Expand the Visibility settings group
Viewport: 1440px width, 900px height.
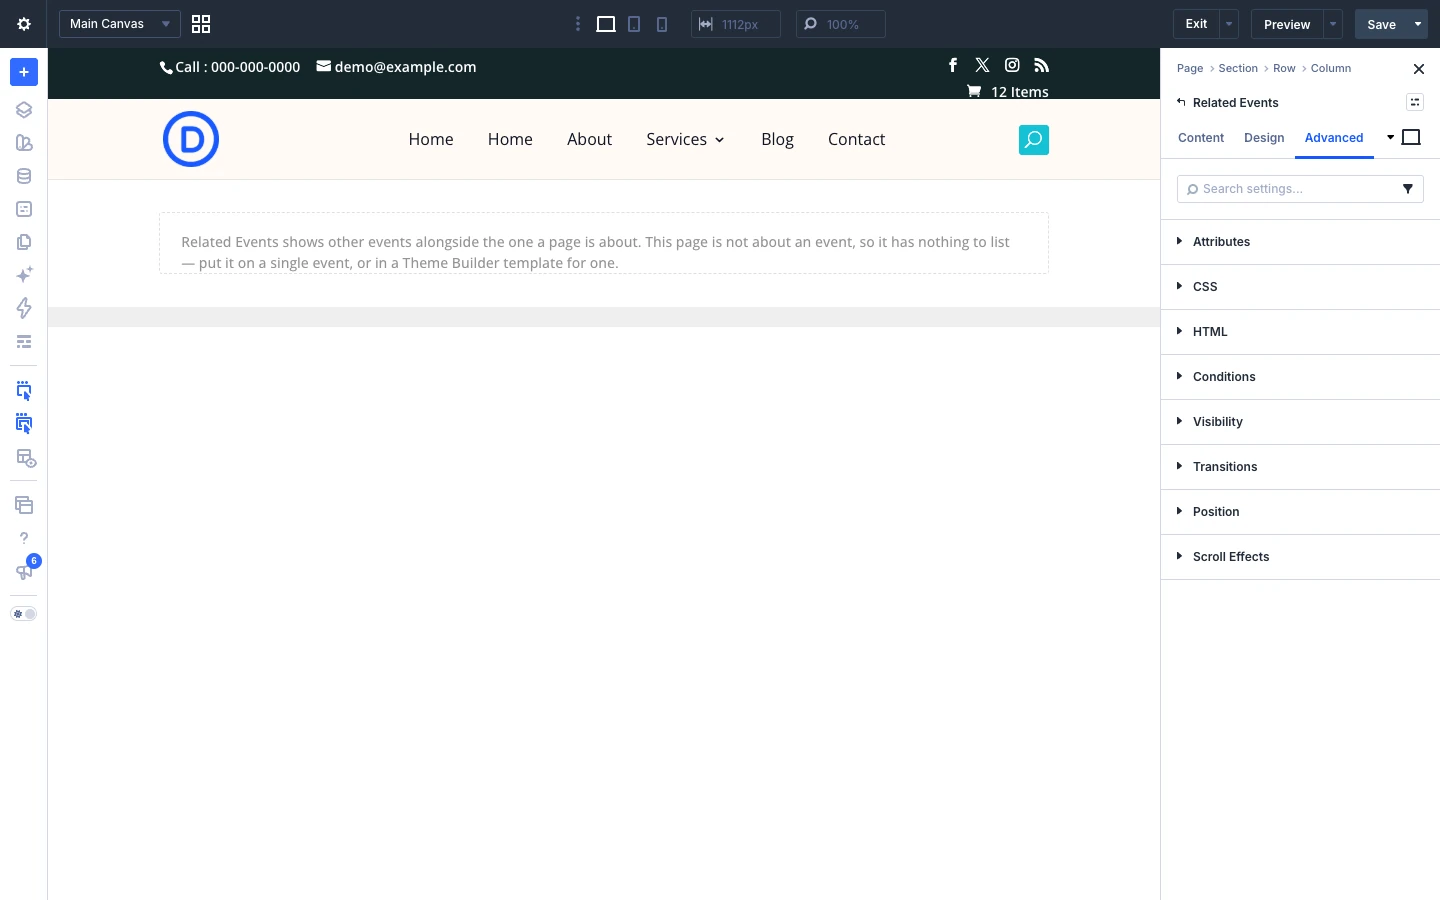(x=1300, y=422)
